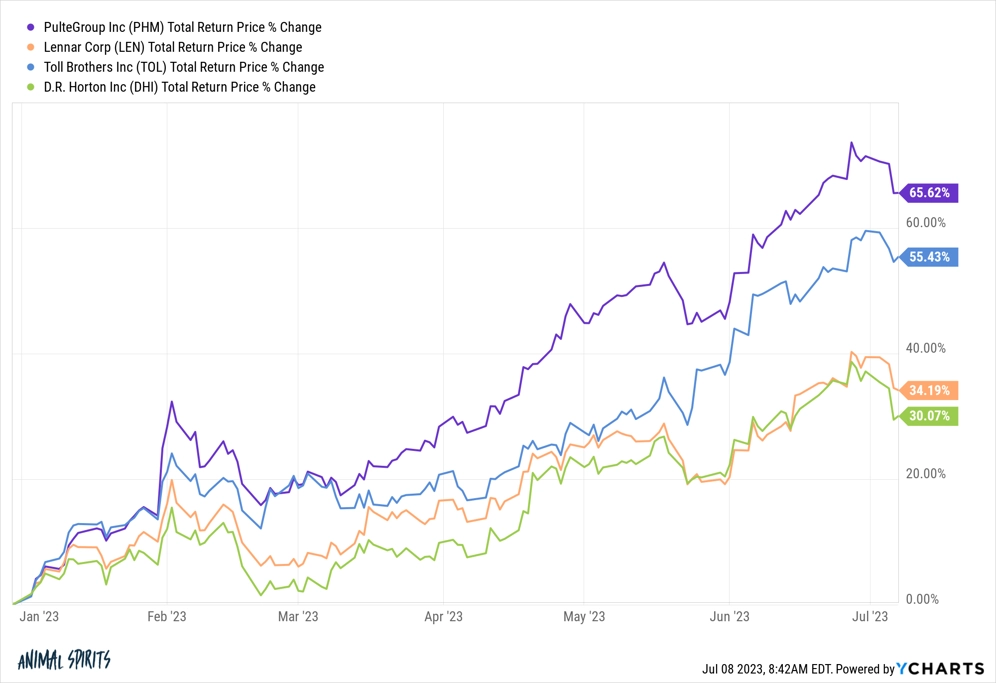Click the orange Lennar Corp legend dot
The width and height of the screenshot is (996, 683).
click(x=30, y=47)
